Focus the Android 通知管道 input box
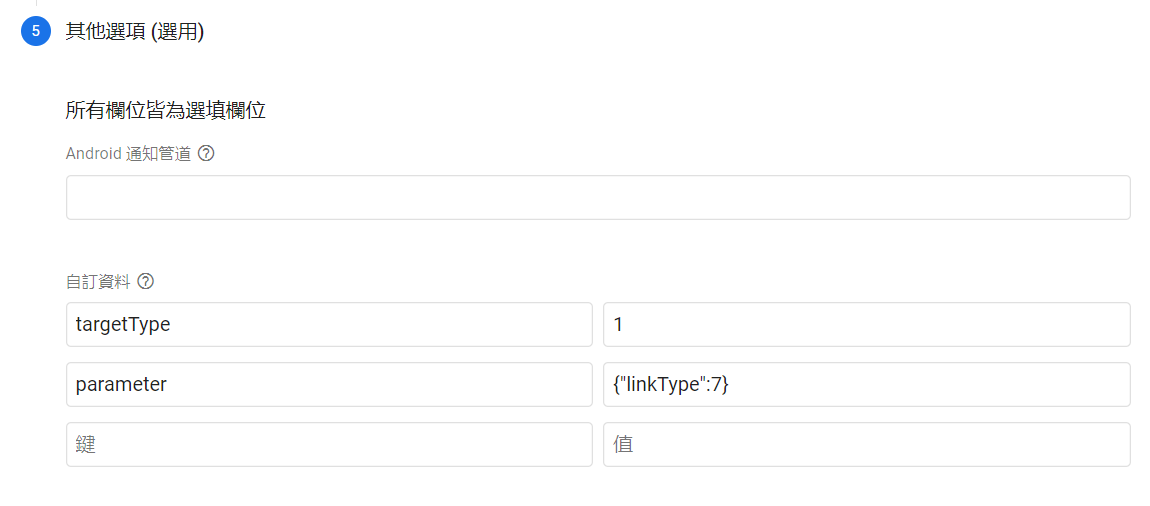This screenshot has width=1150, height=506. [x=598, y=198]
